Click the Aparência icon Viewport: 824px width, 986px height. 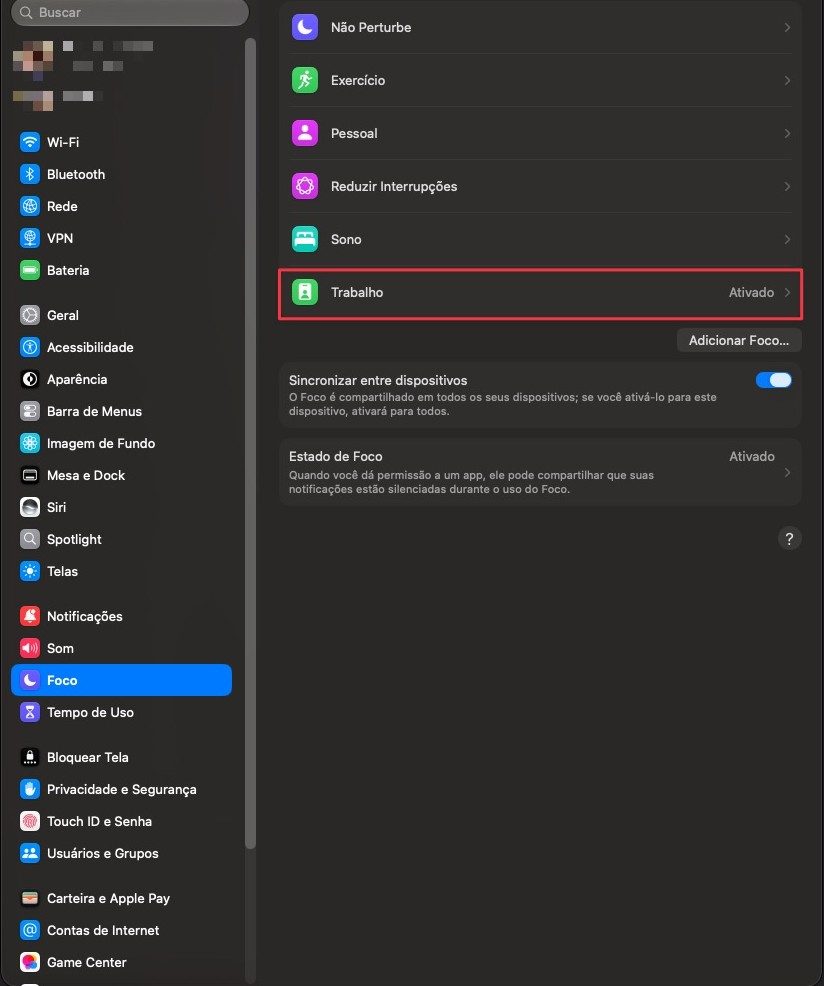[x=30, y=379]
